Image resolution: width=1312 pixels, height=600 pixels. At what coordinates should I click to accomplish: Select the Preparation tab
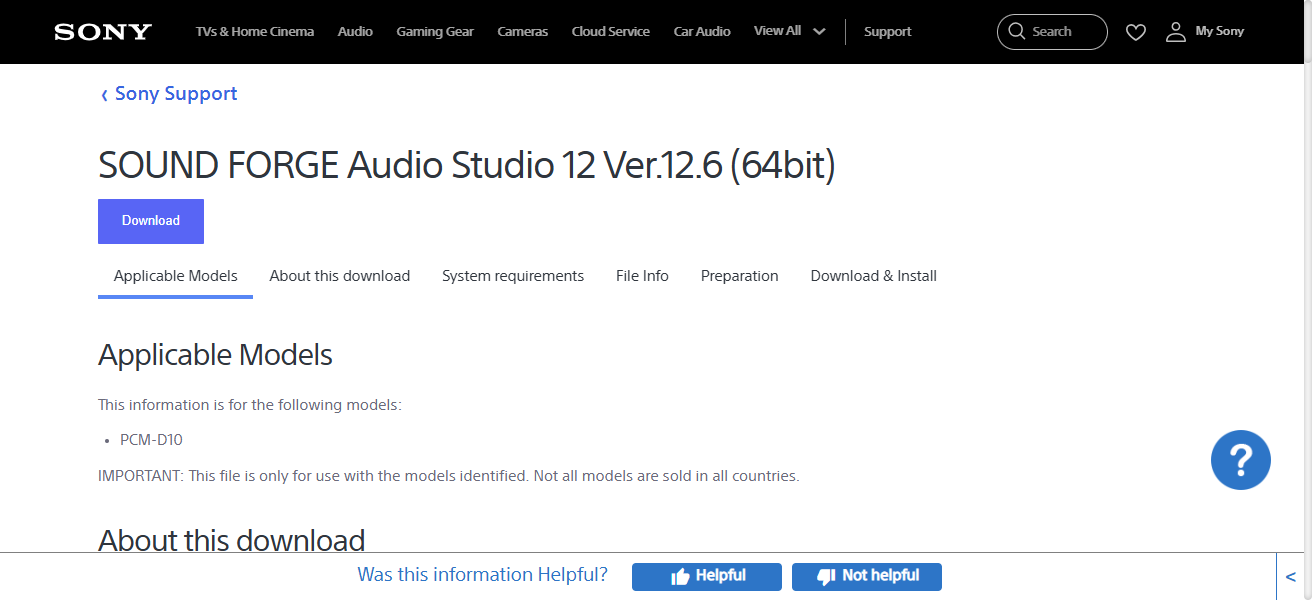coord(739,275)
